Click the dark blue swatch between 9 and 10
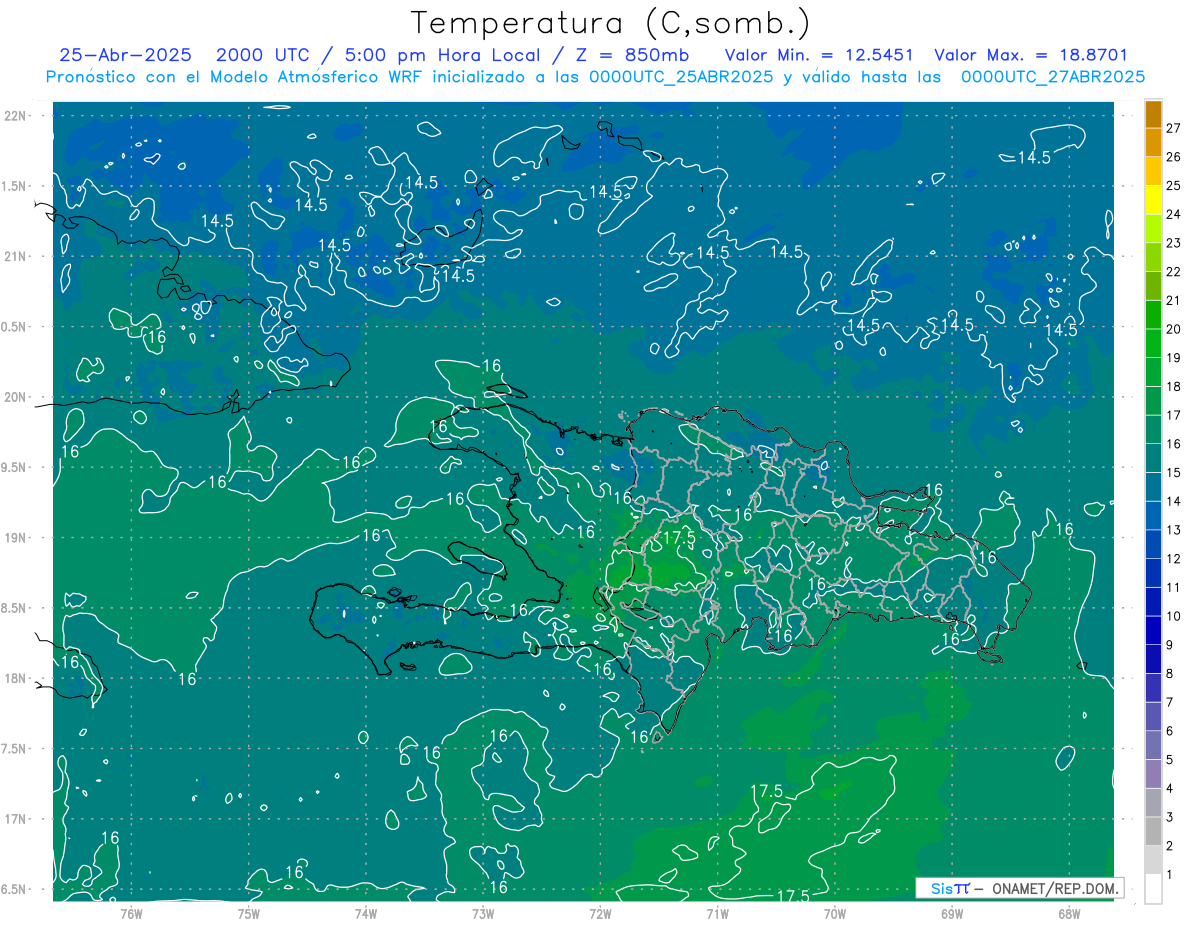Viewport: 1200px width, 927px height. click(x=1153, y=630)
